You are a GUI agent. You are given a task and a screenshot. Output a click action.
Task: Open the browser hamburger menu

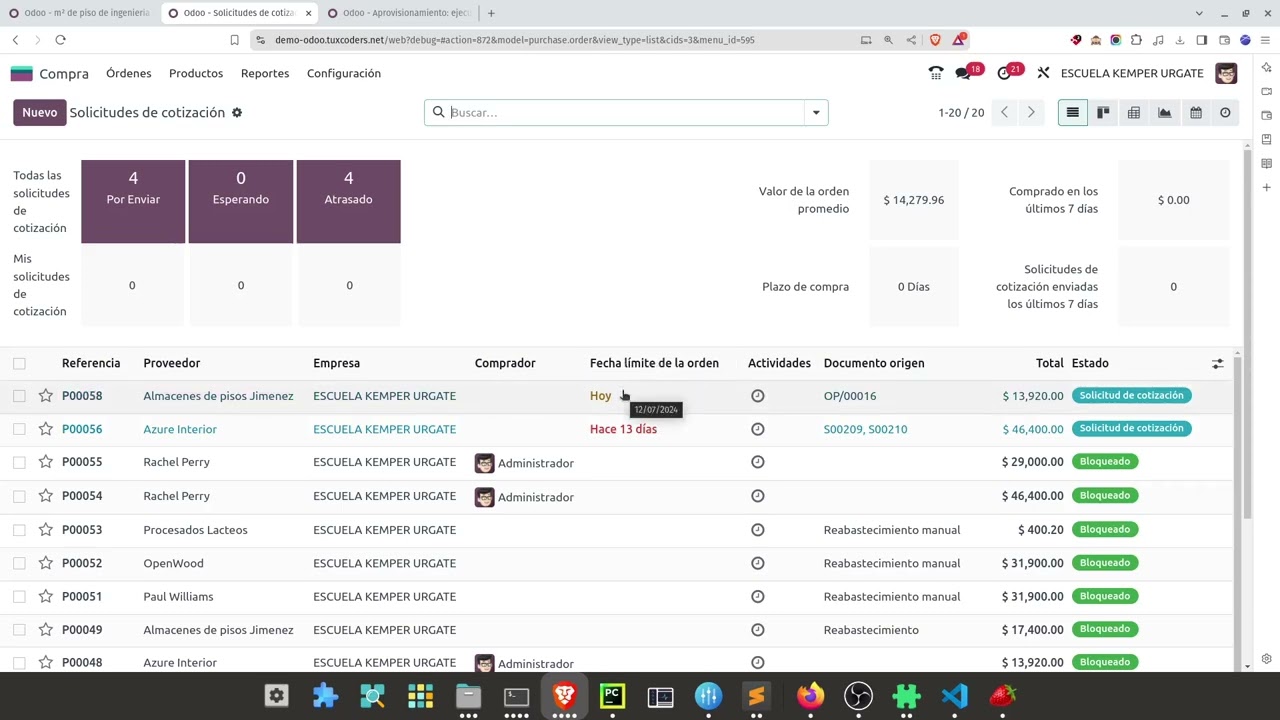[1265, 40]
